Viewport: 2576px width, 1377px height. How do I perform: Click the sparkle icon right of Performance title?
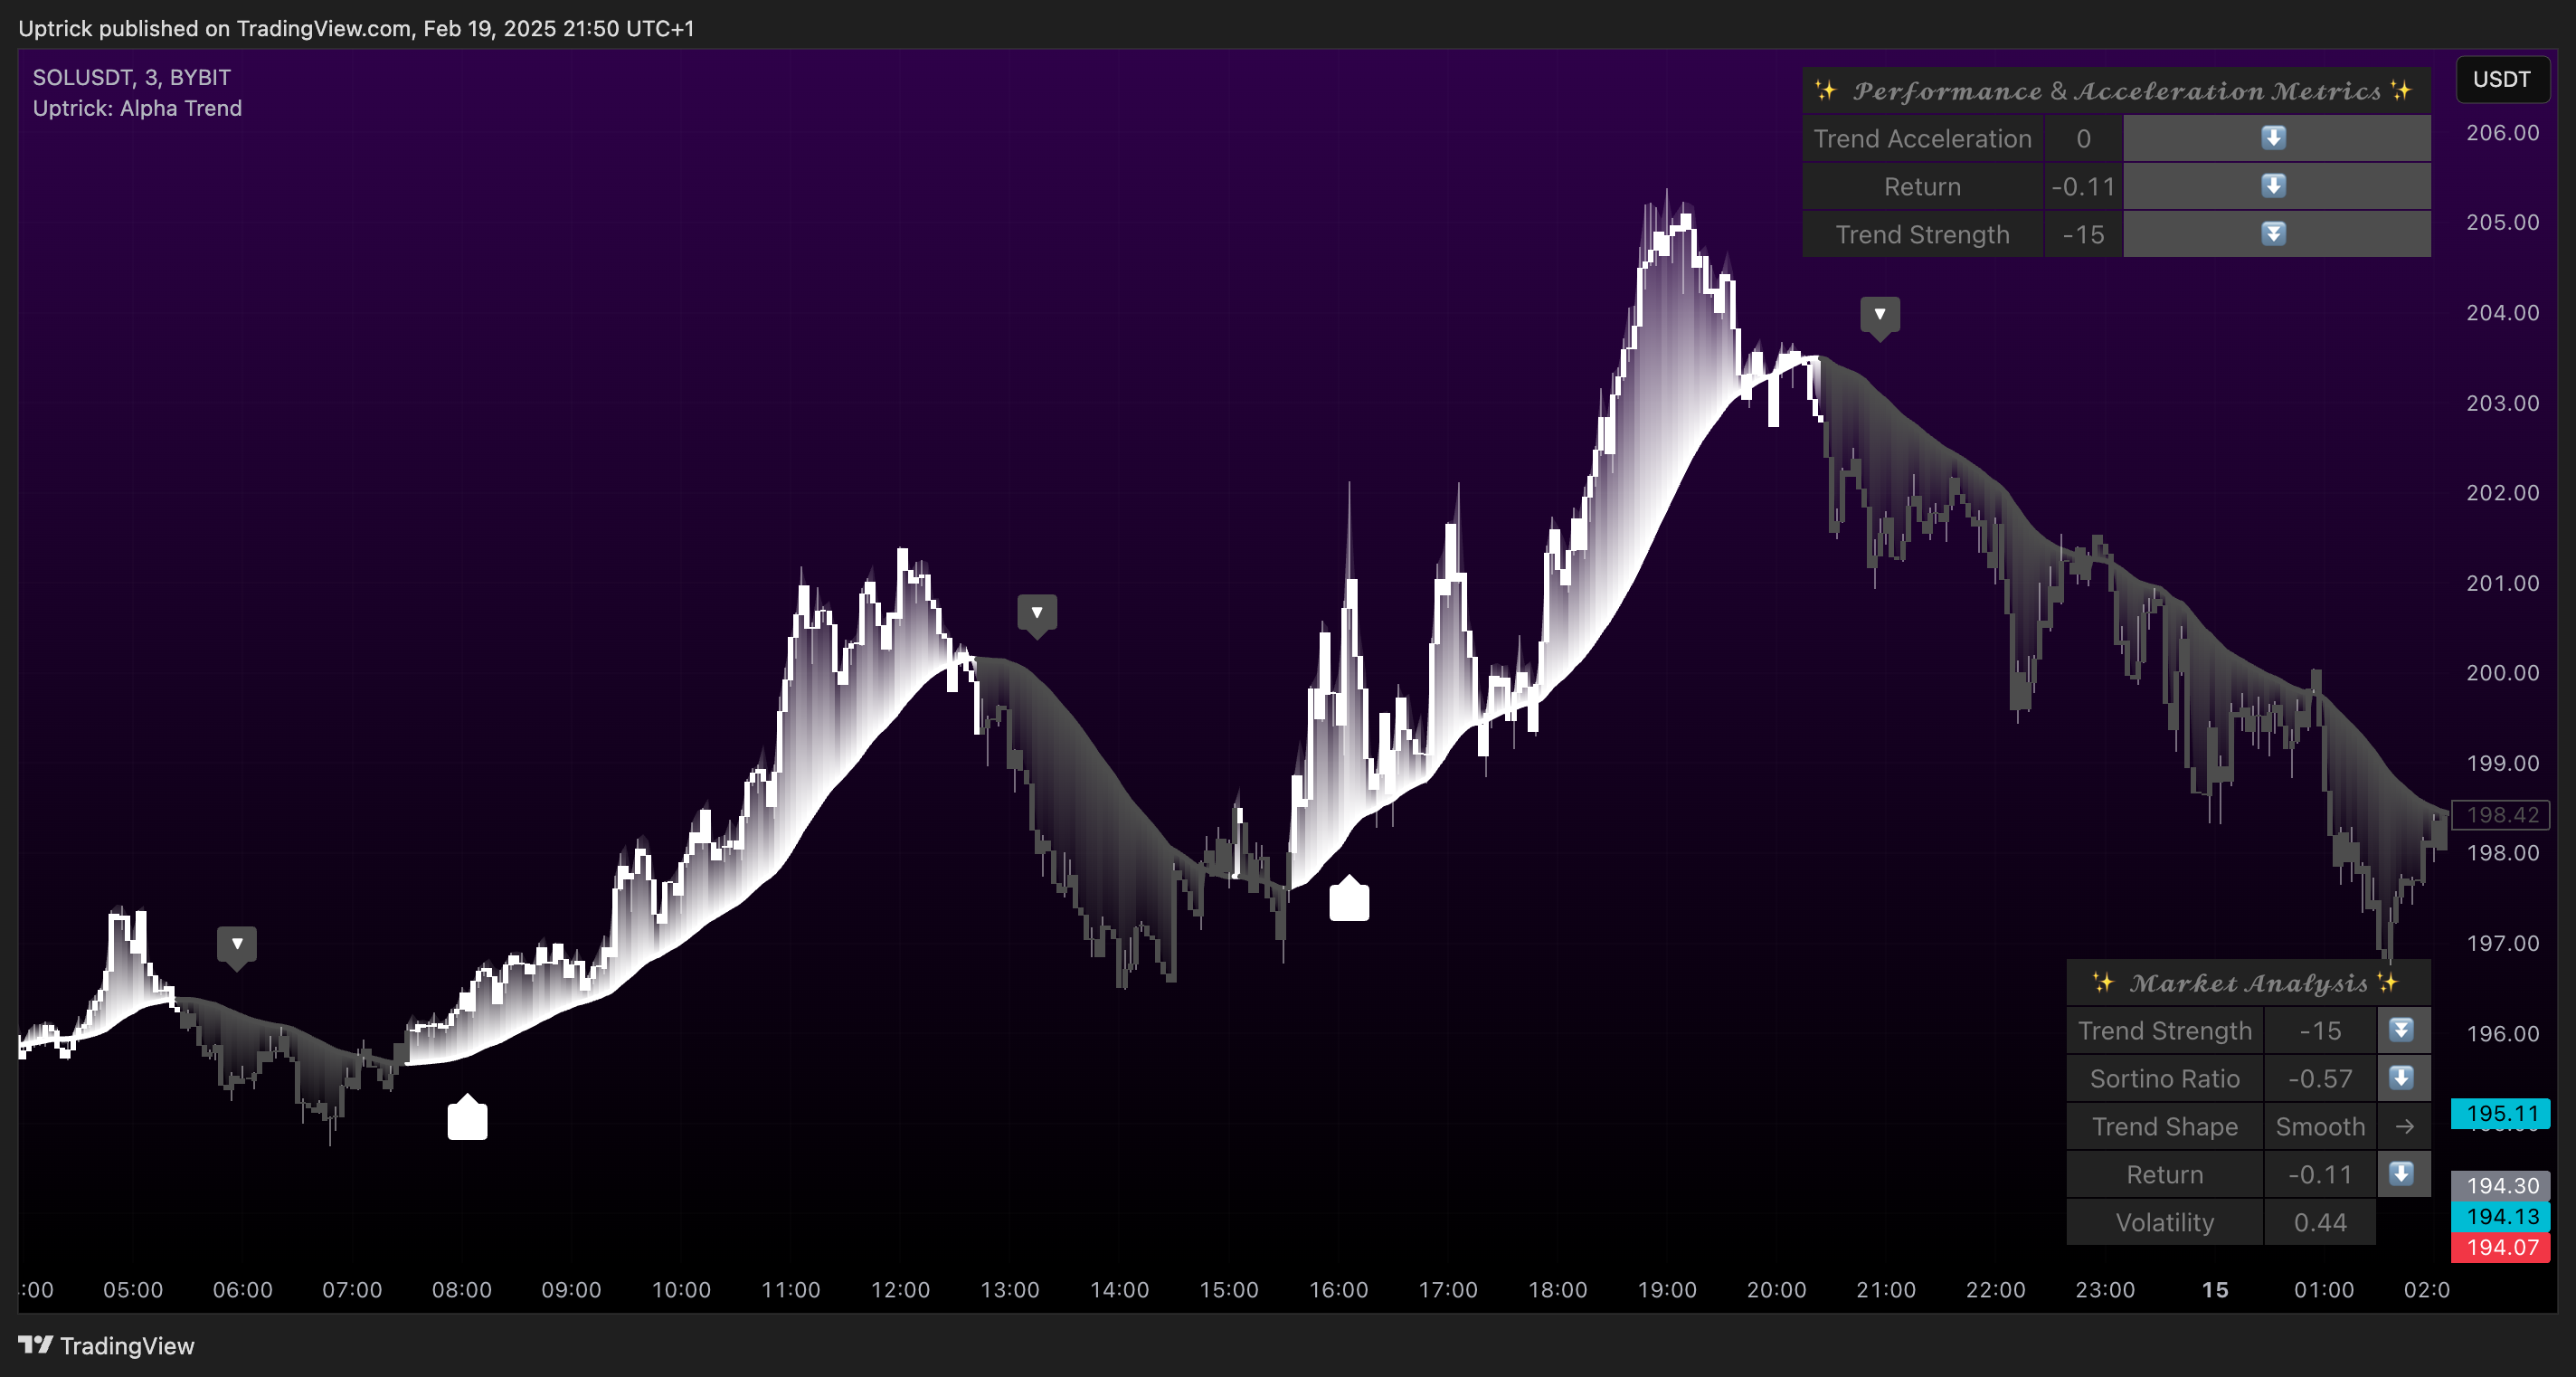coord(2401,91)
